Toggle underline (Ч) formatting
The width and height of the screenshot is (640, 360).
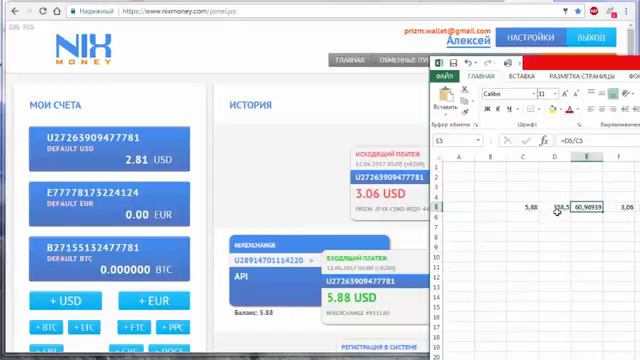(x=509, y=109)
